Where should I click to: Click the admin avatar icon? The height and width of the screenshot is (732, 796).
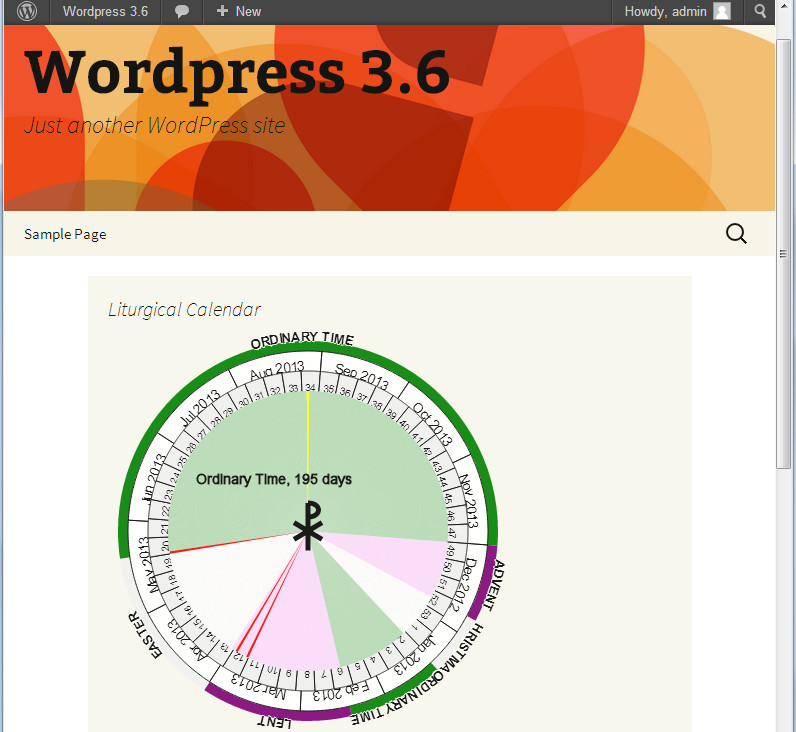pos(722,11)
